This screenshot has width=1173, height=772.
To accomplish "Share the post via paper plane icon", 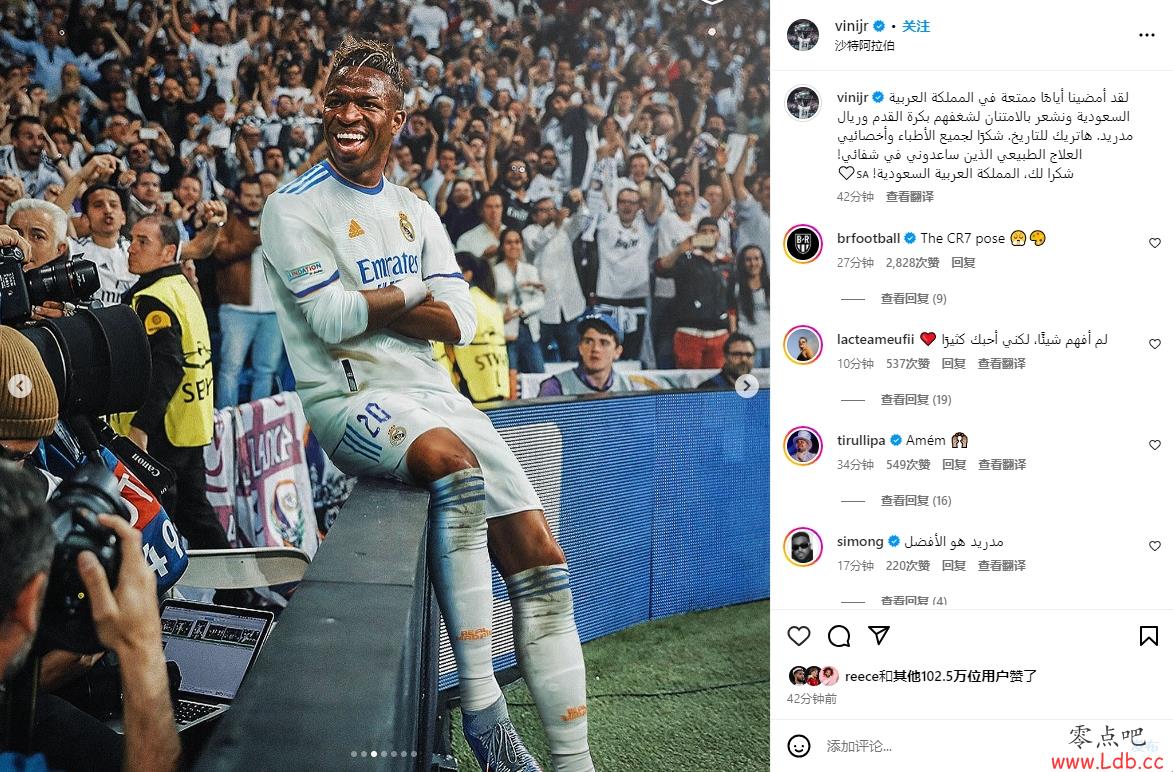I will tap(879, 635).
